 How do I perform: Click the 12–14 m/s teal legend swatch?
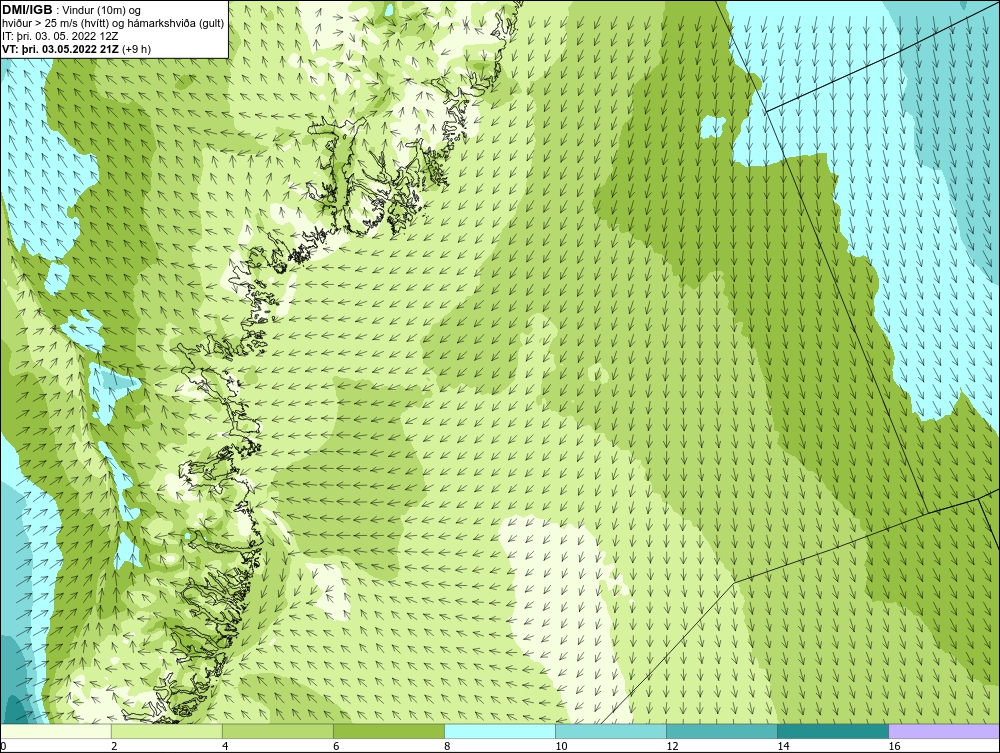(x=722, y=731)
